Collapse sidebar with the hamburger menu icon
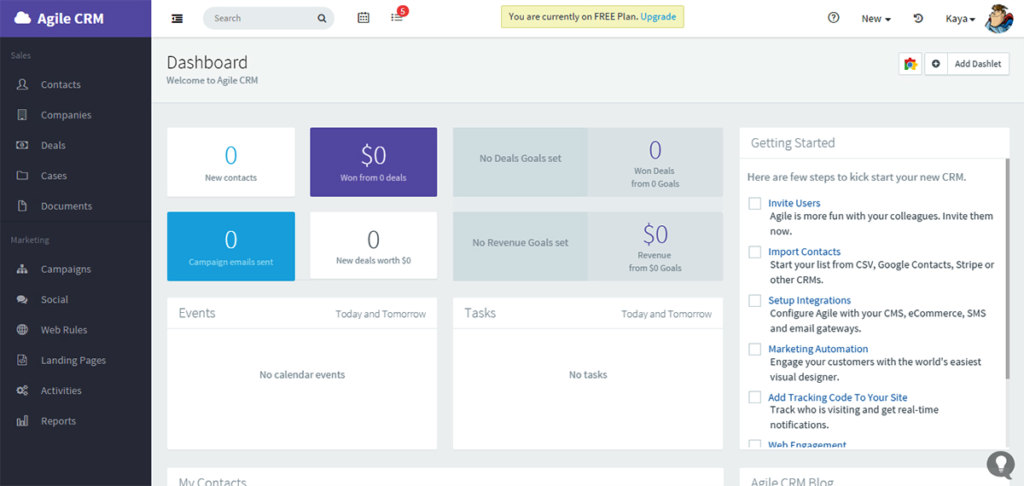Image resolution: width=1024 pixels, height=486 pixels. tap(177, 18)
